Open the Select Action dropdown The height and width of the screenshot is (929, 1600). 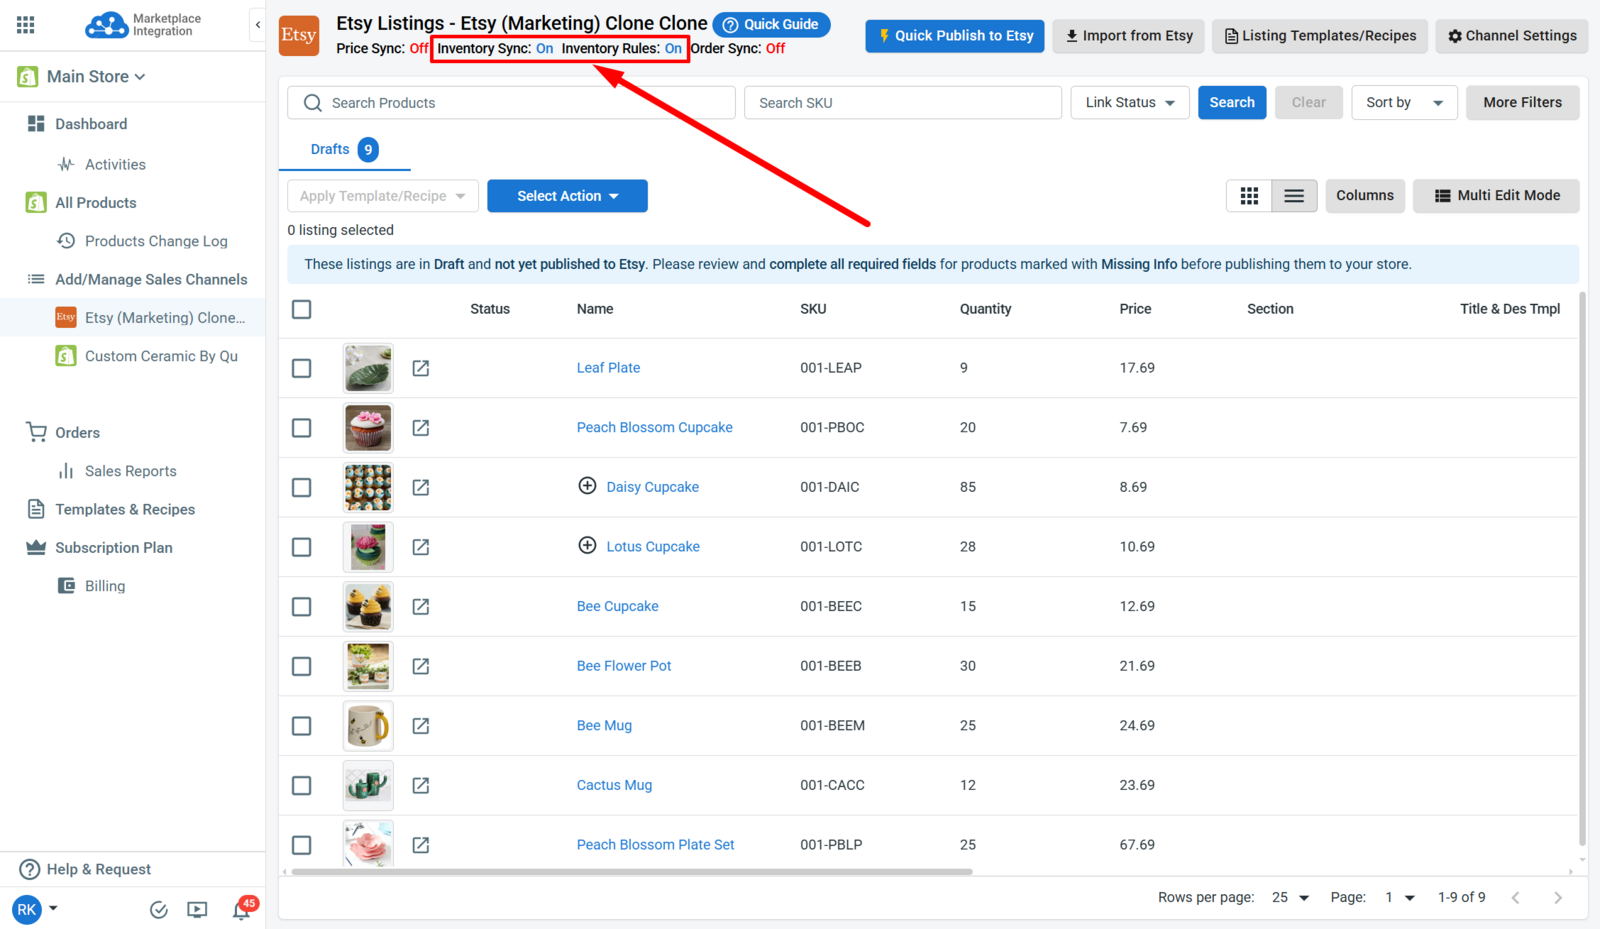[567, 196]
